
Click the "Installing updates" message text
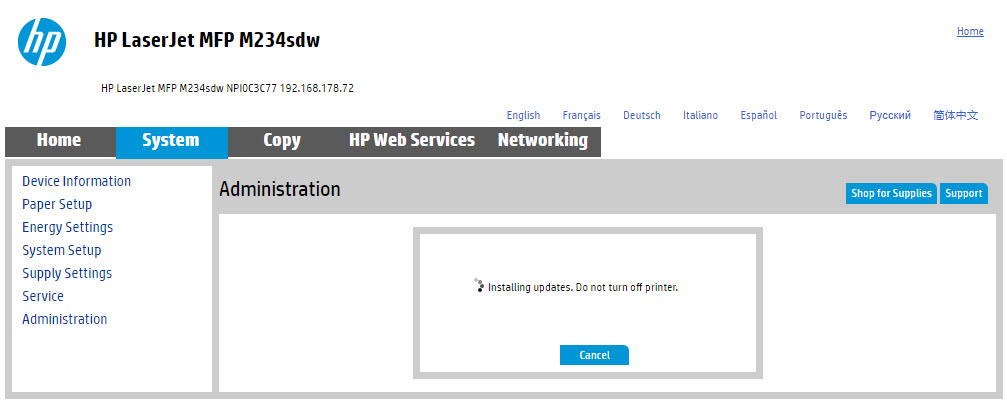coord(583,287)
